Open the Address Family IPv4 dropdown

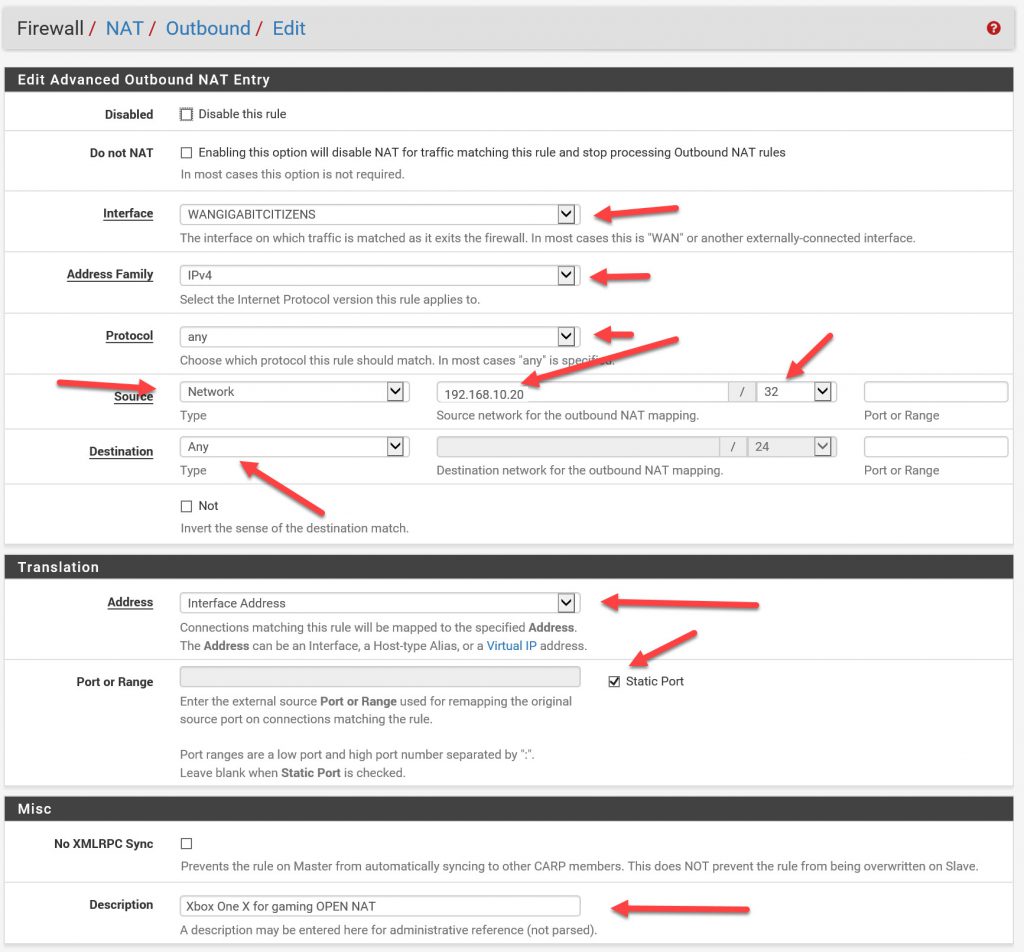tap(379, 276)
